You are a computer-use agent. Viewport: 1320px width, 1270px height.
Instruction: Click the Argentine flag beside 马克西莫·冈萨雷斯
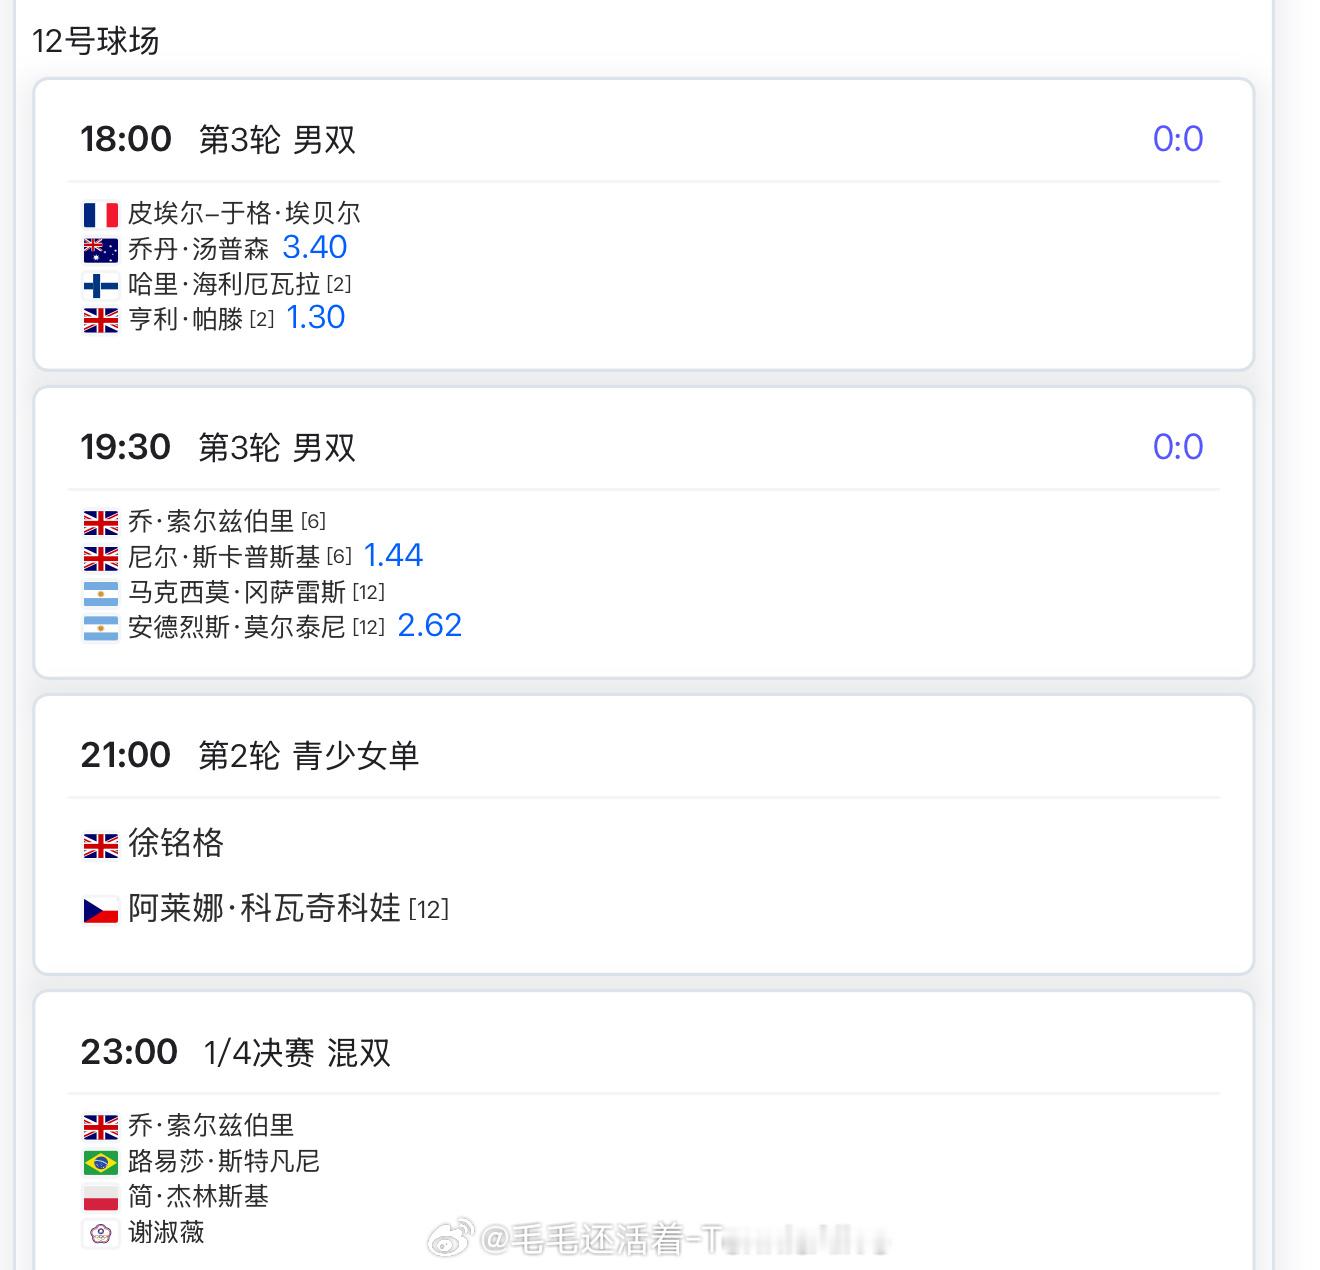click(100, 594)
